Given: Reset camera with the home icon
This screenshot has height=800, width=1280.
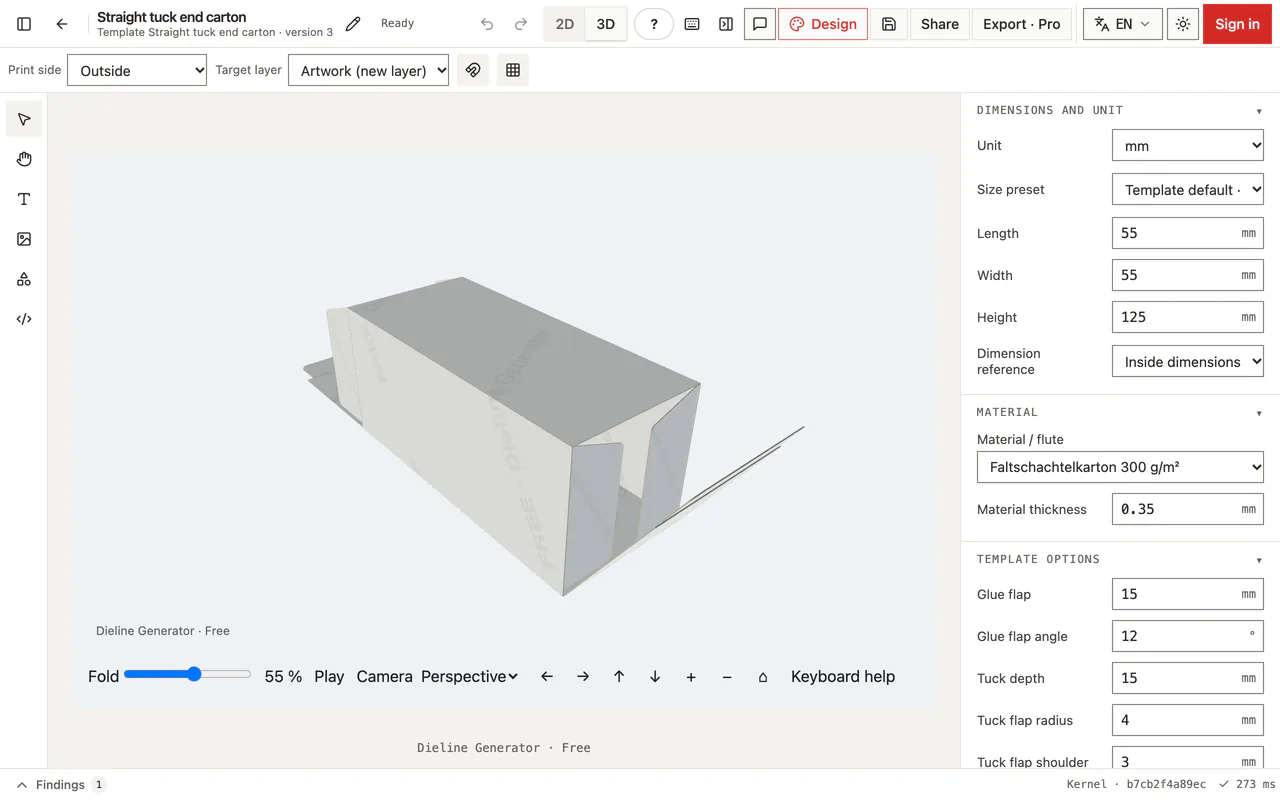Looking at the screenshot, I should tap(763, 676).
